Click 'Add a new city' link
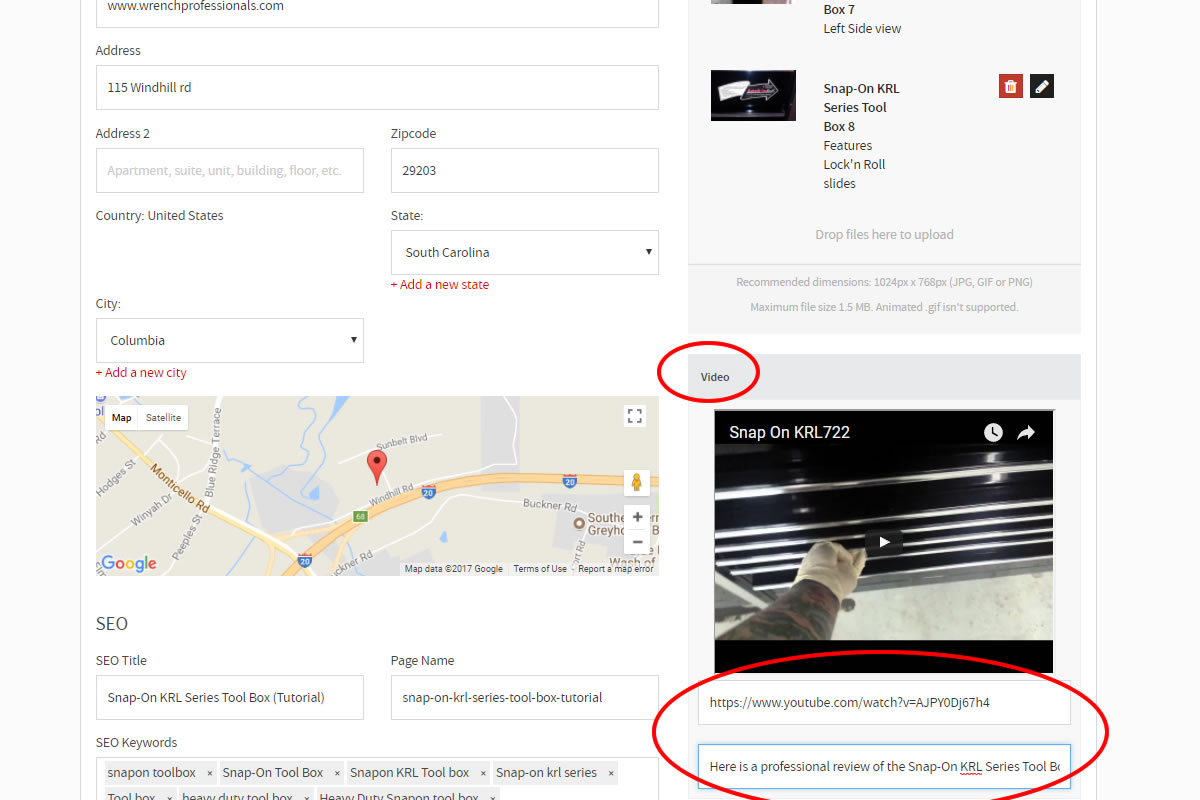The height and width of the screenshot is (800, 1200). [x=141, y=372]
